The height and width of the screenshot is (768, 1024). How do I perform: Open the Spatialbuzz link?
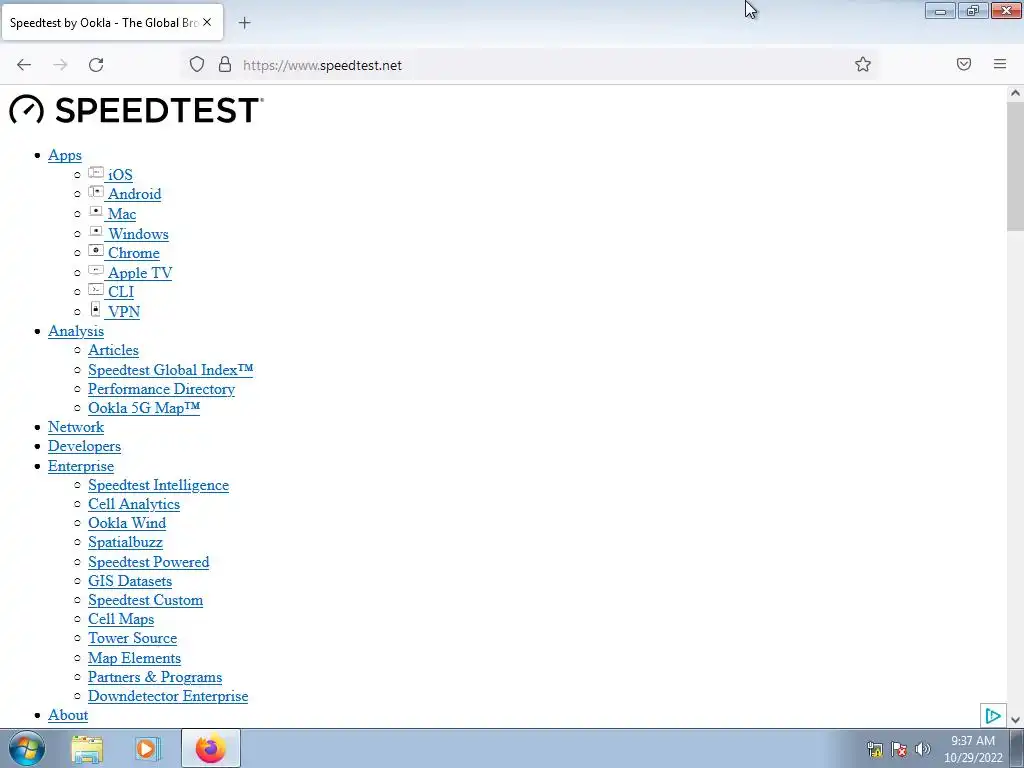[125, 542]
